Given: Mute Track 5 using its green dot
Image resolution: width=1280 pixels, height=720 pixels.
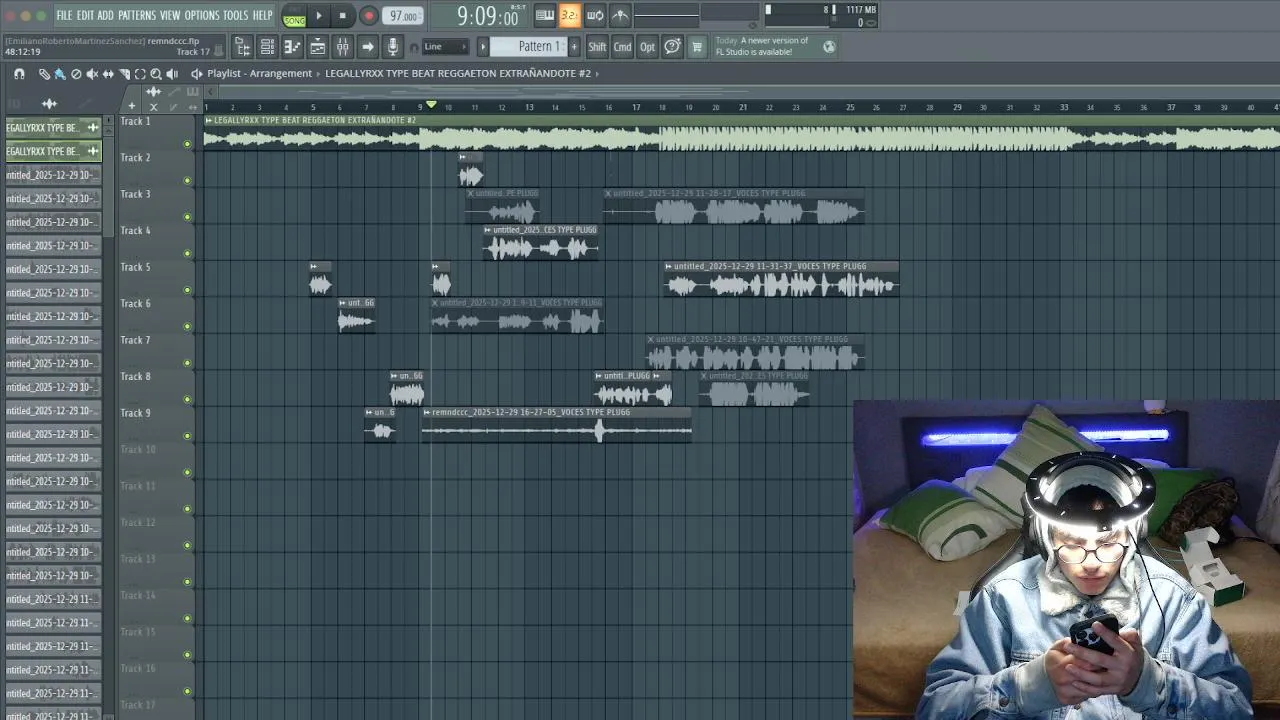Looking at the screenshot, I should coord(187,290).
